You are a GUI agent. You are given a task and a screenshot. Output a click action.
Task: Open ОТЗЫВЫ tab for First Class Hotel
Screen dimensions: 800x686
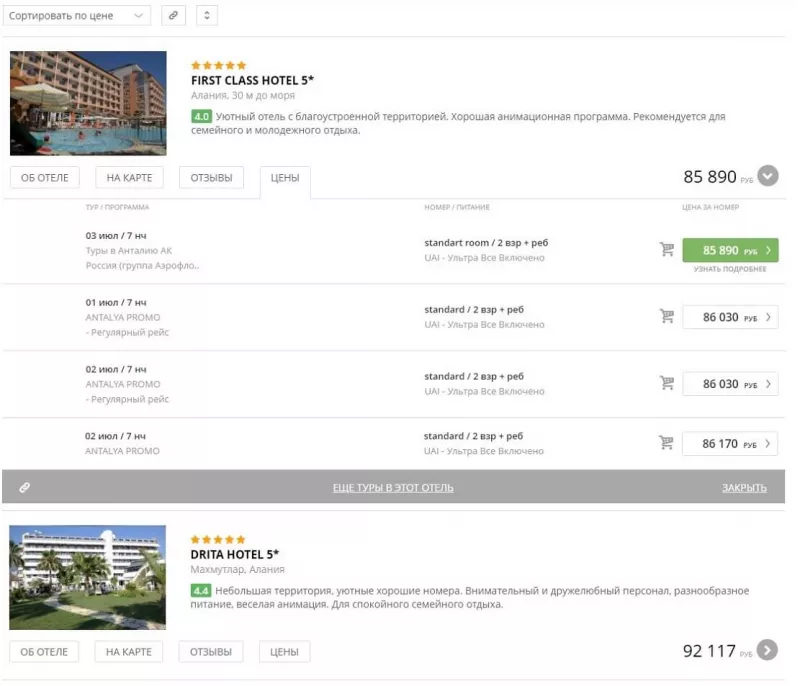point(211,177)
